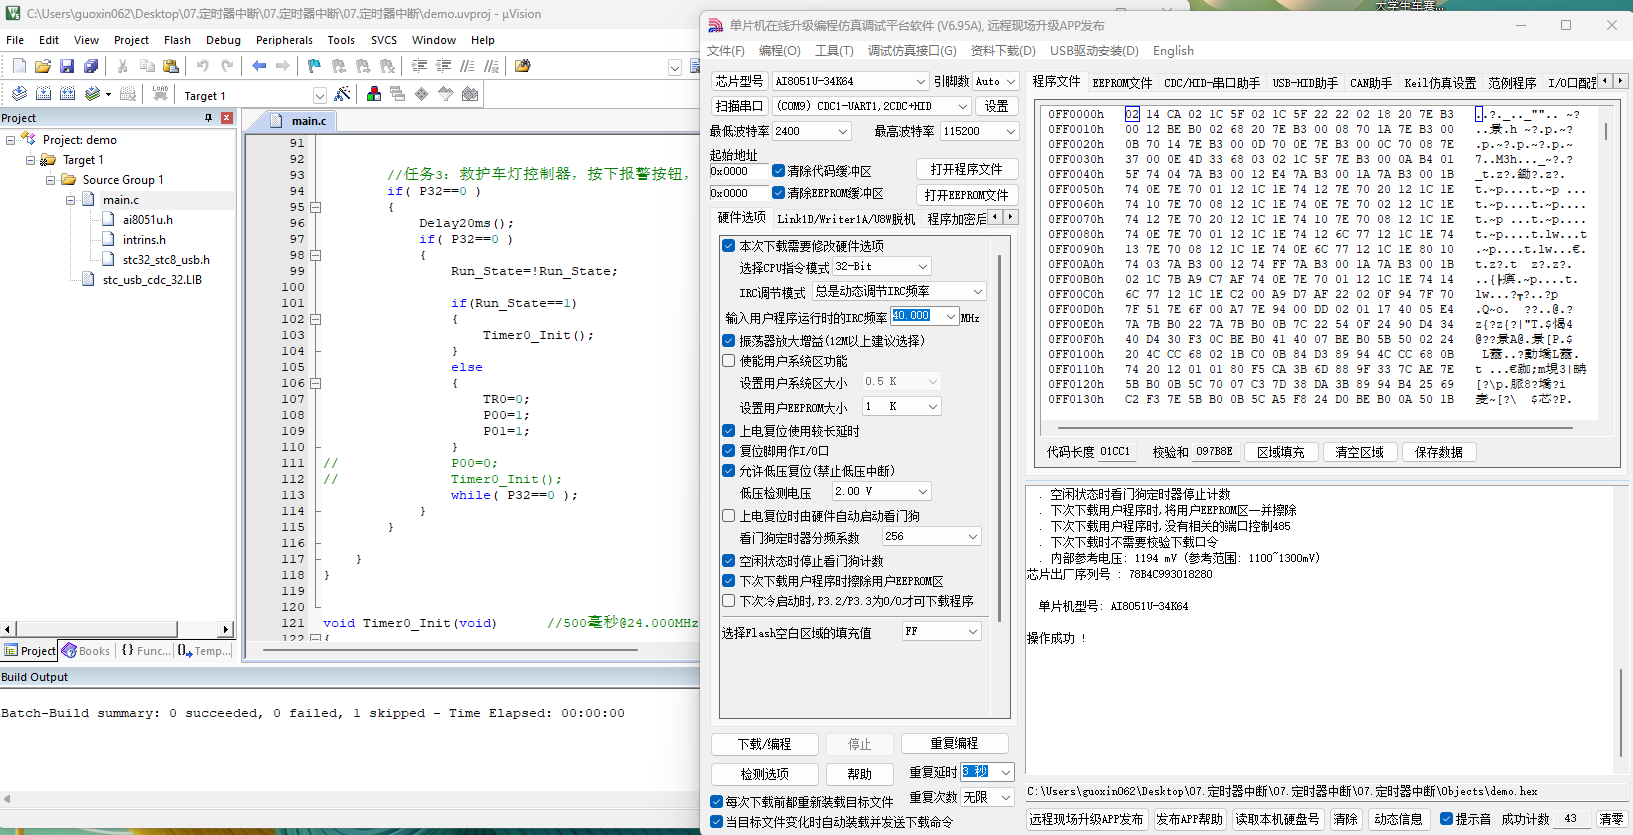Image resolution: width=1633 pixels, height=835 pixels.
Task: Switch to the EEPROM文件 tab
Action: coord(1121,82)
